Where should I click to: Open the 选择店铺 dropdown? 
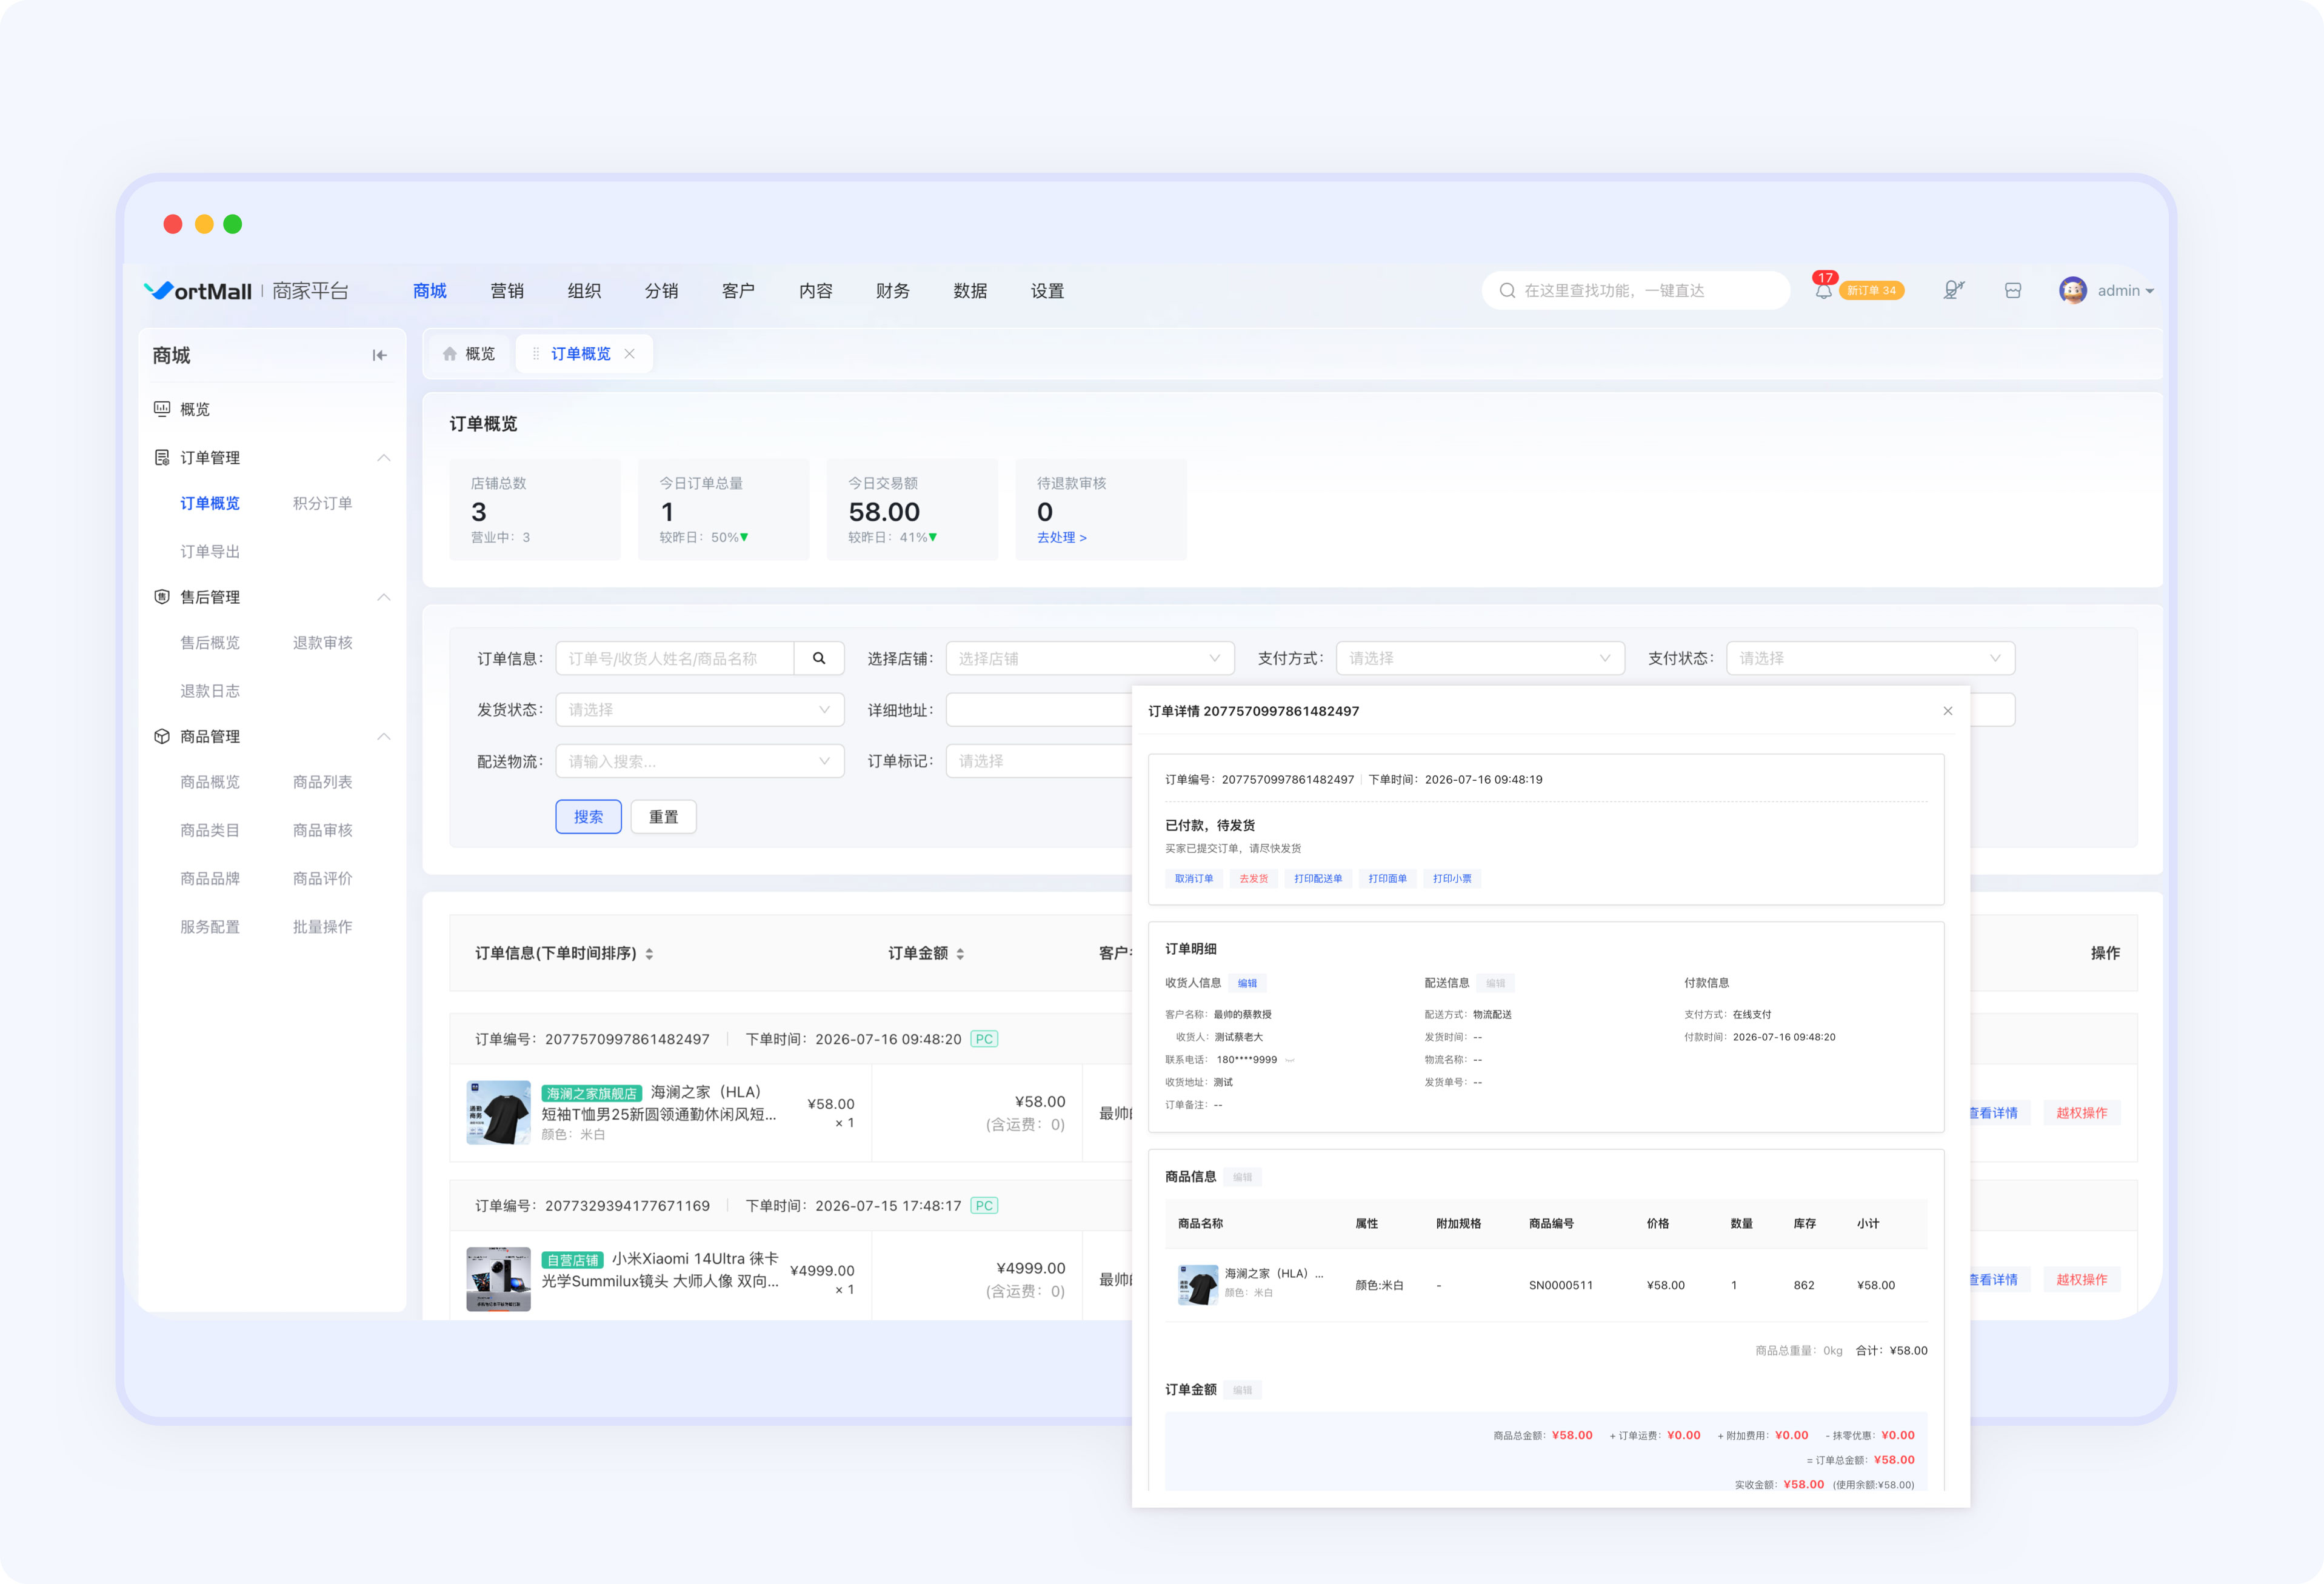1090,658
